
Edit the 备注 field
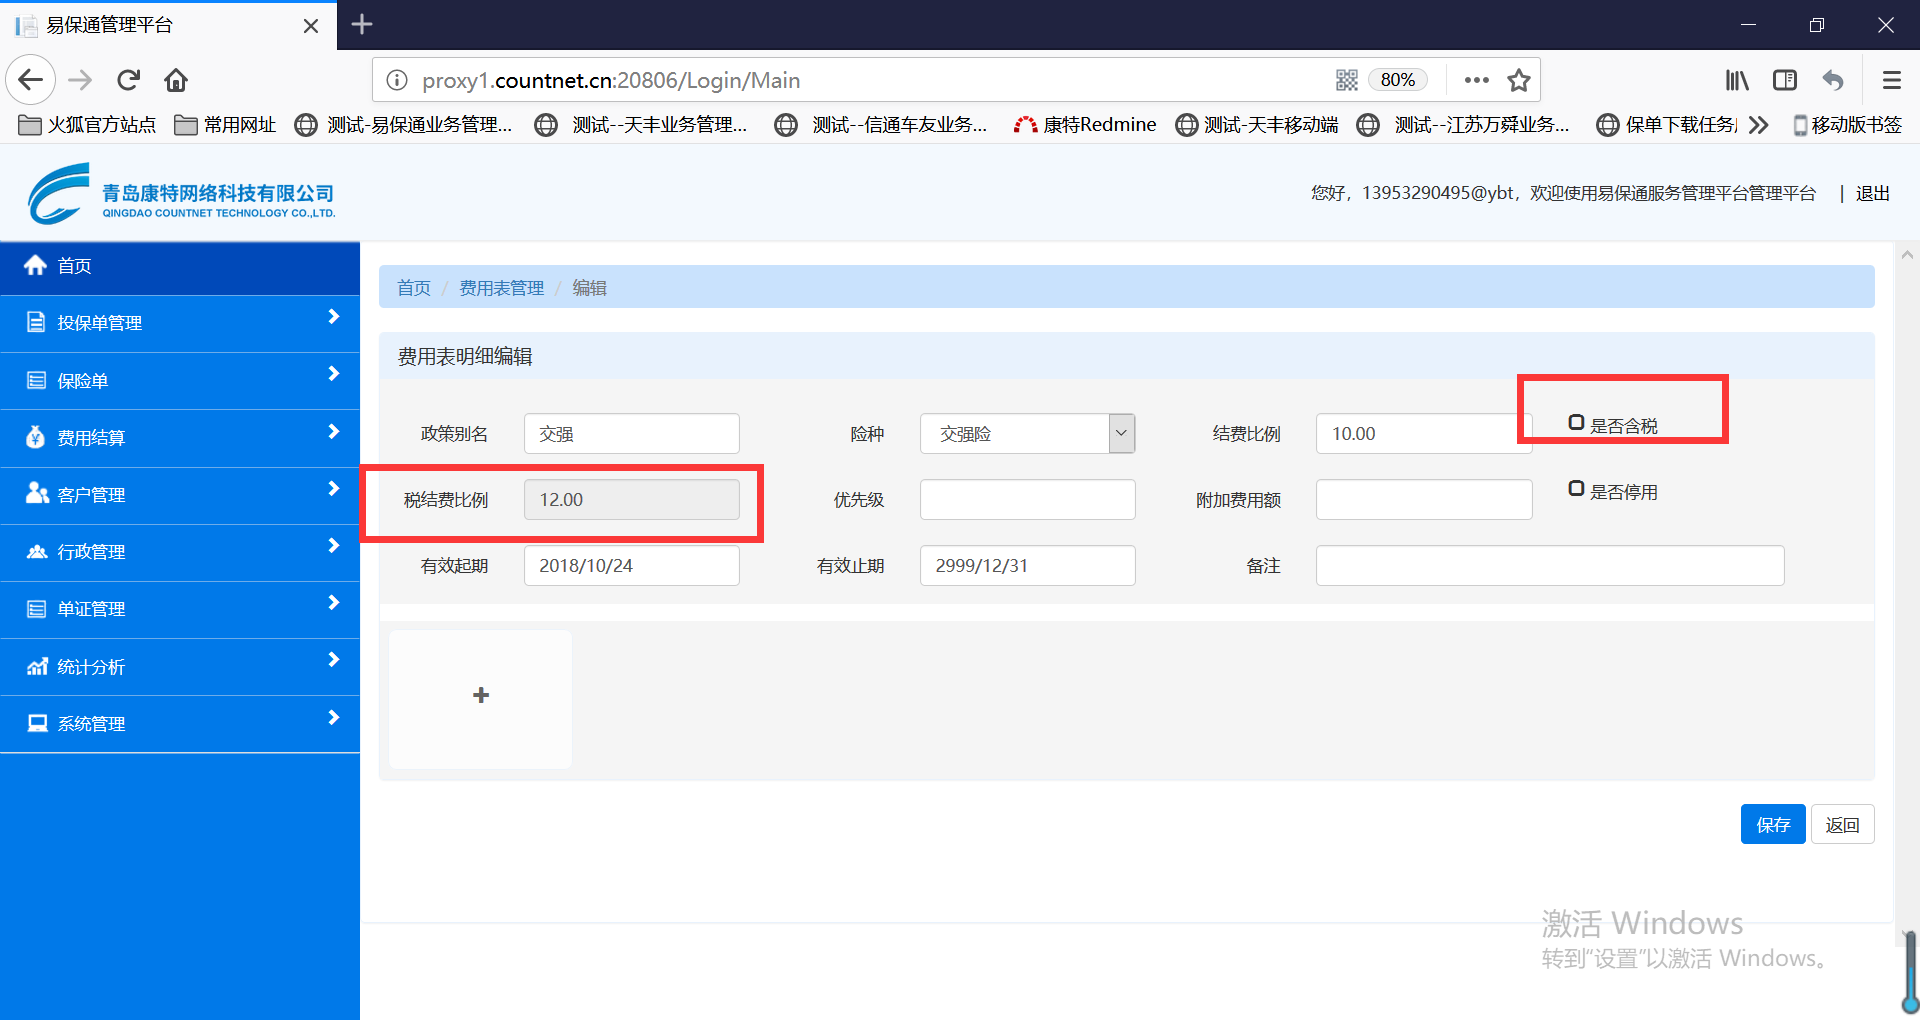coord(1550,566)
